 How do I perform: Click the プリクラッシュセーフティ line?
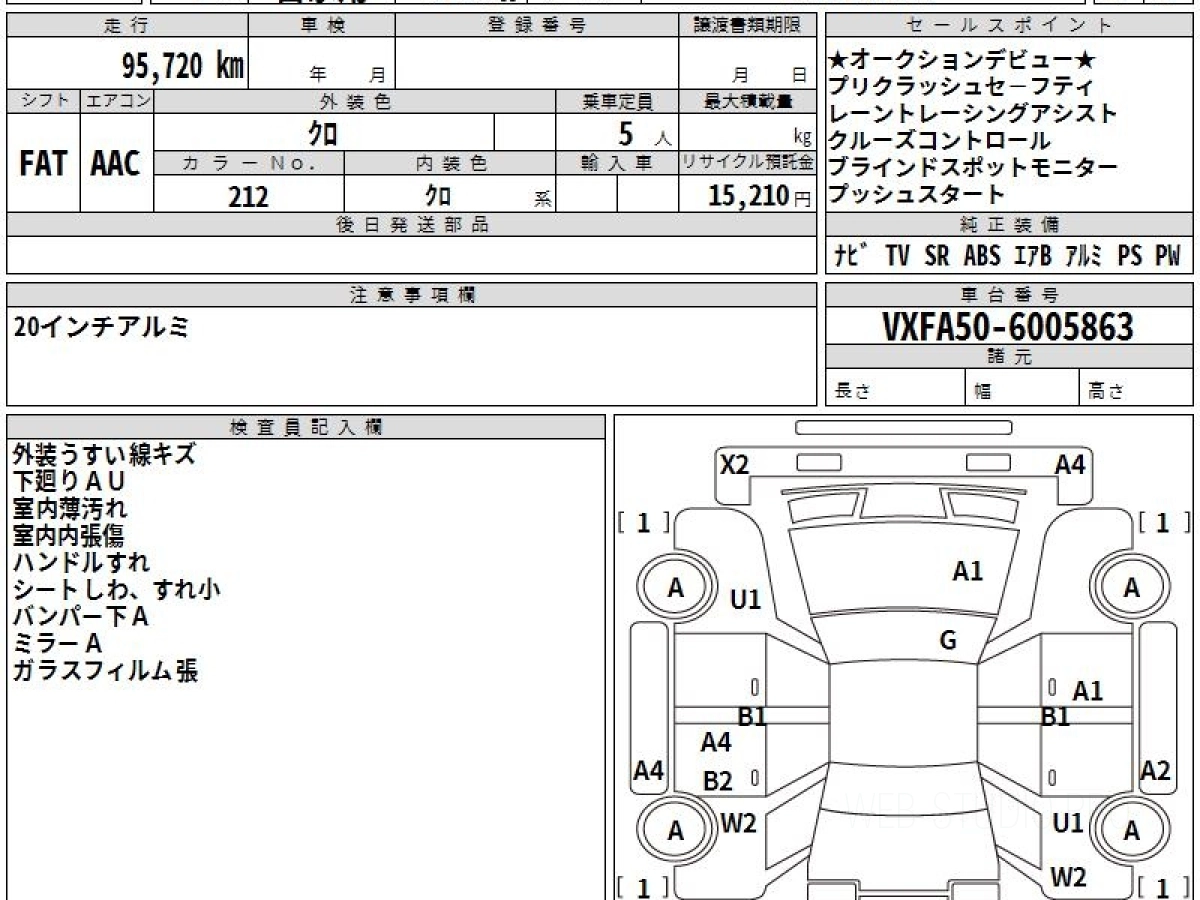pyautogui.click(x=961, y=87)
